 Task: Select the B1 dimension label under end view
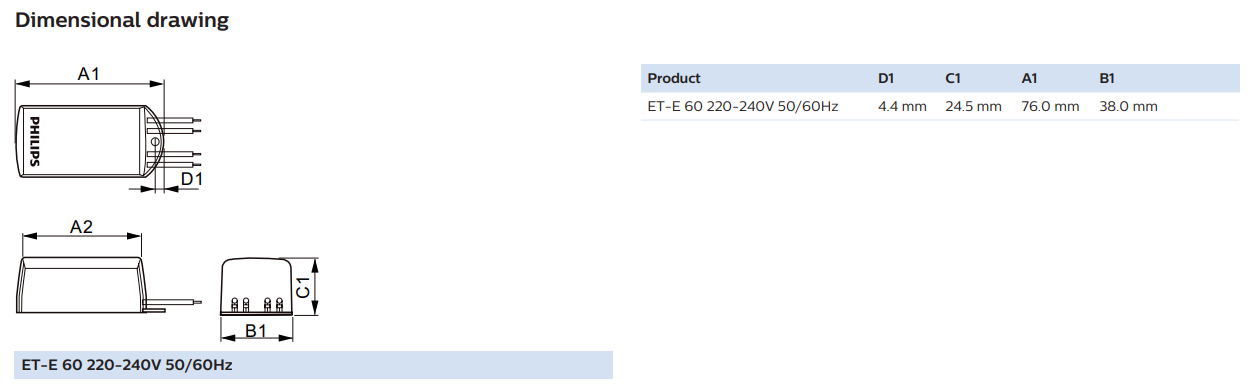[x=255, y=330]
